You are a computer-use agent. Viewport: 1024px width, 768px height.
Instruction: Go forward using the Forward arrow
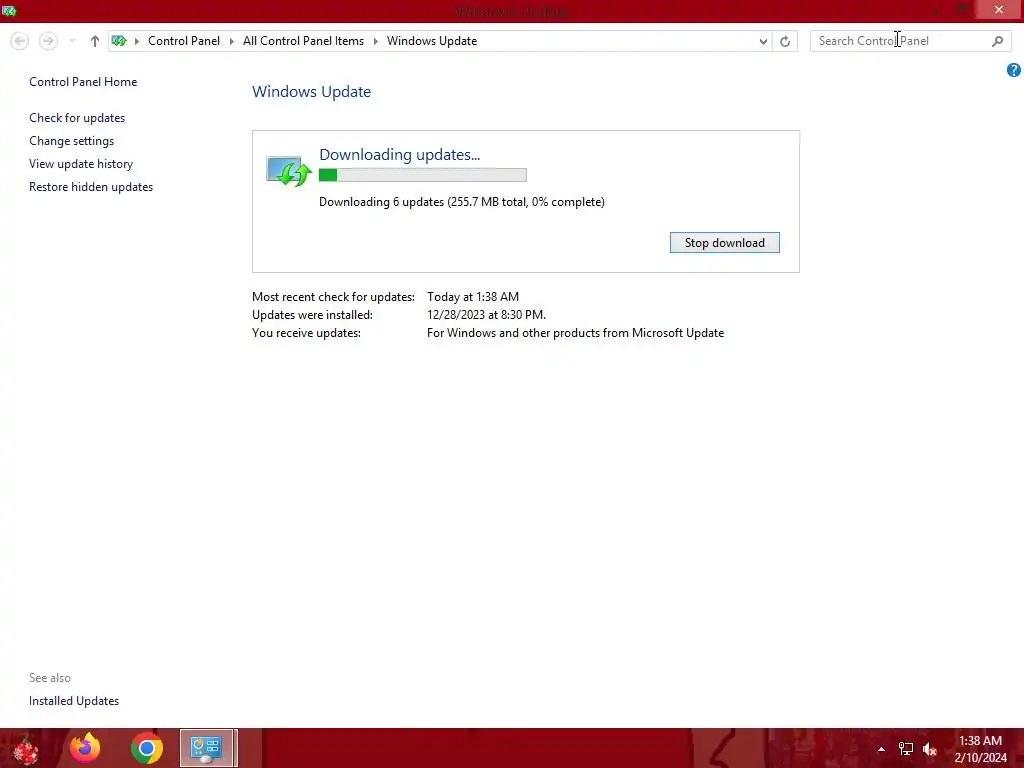click(x=48, y=41)
